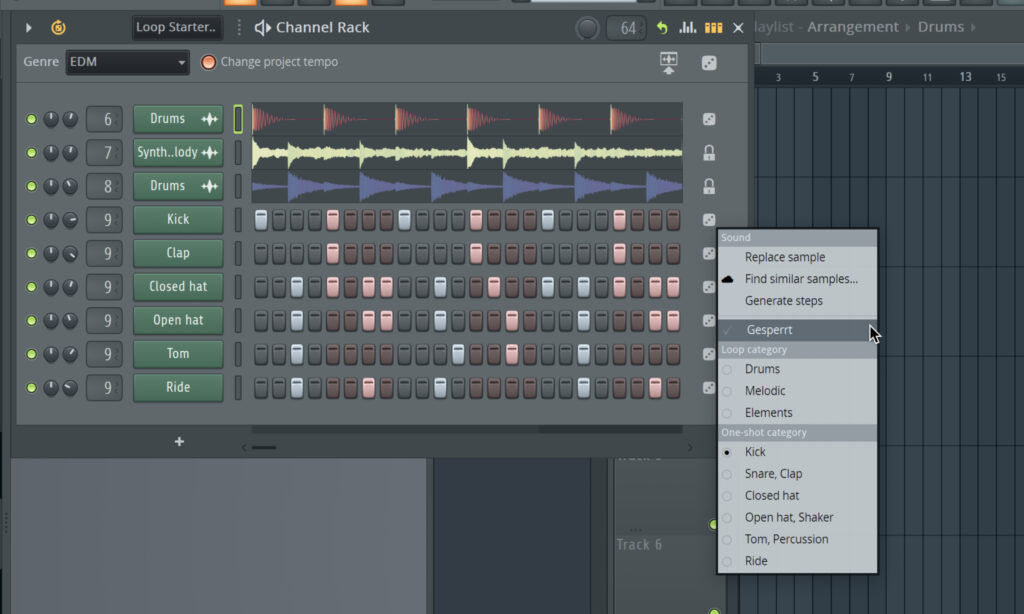Toggle the orange step sequencer view icon
Viewport: 1024px width, 614px height.
tap(713, 27)
